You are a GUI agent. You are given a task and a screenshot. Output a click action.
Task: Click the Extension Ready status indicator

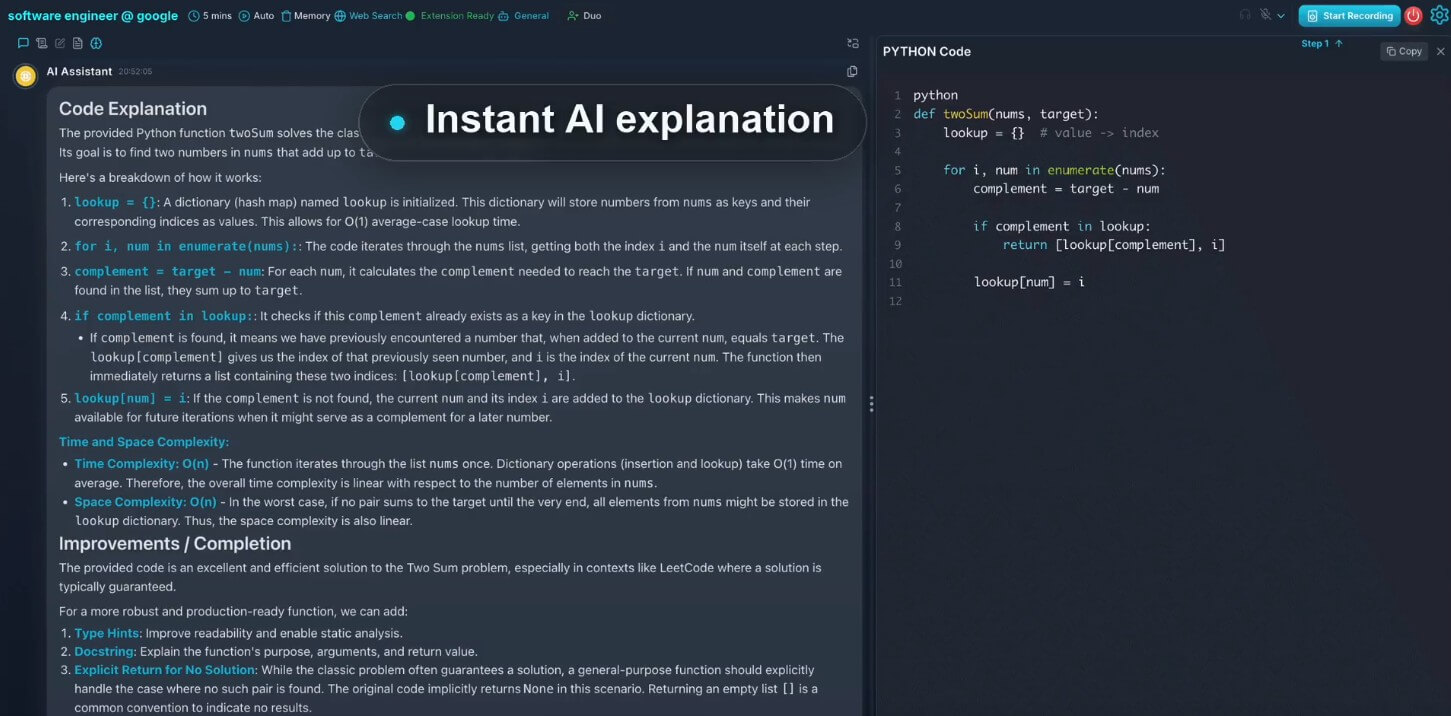click(x=449, y=16)
